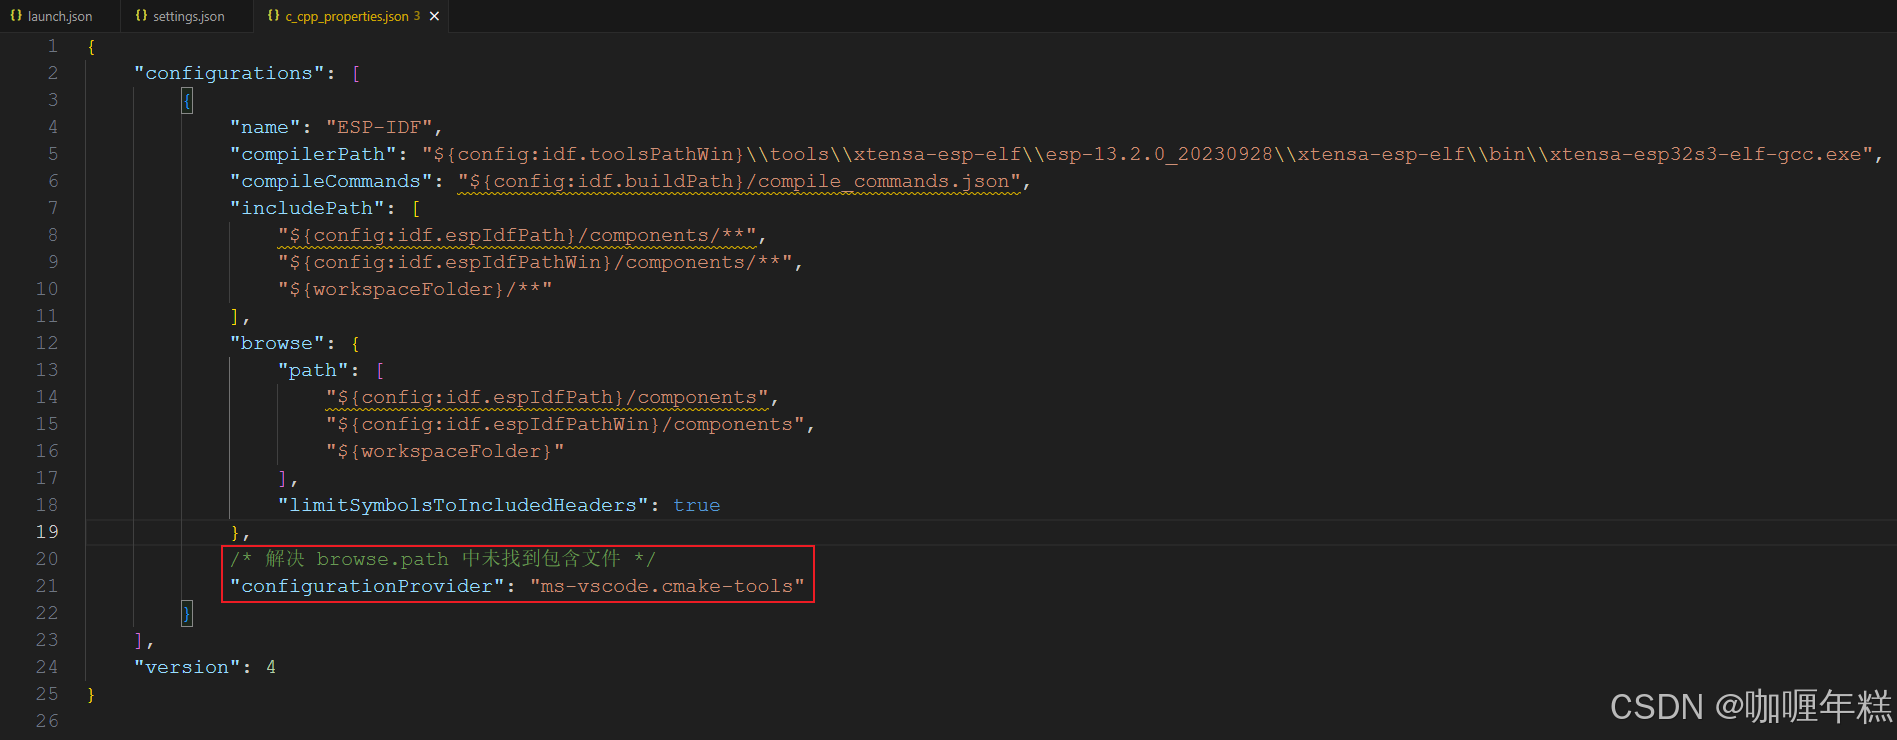The image size is (1897, 740).
Task: Click the true value on line 18
Action: click(x=697, y=505)
